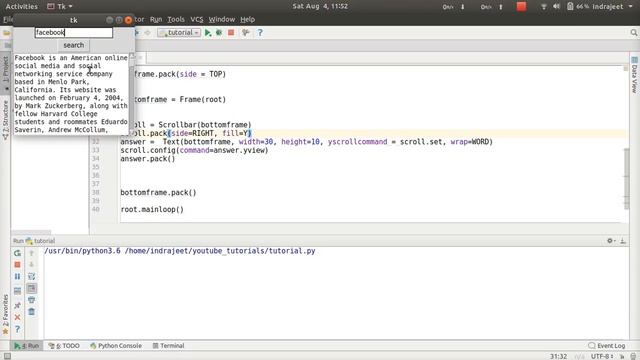Open the Structure side panel
Viewport: 640px width, 360px height.
point(5,120)
